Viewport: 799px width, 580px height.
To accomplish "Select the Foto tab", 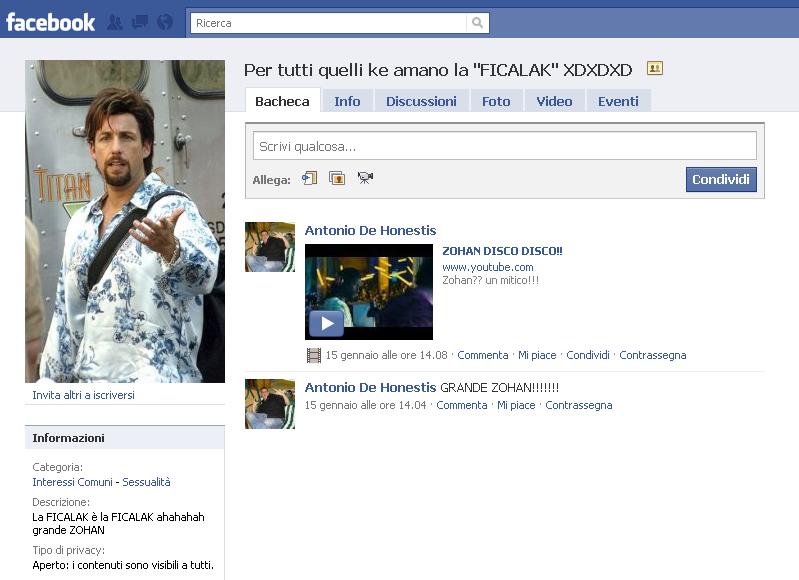I will 496,101.
